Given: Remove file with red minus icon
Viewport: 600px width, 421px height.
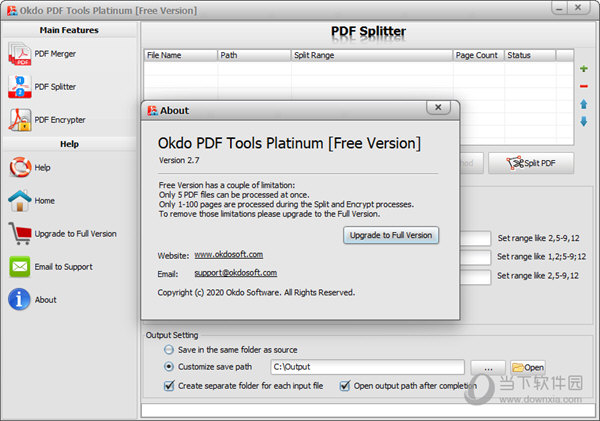Looking at the screenshot, I should (584, 86).
